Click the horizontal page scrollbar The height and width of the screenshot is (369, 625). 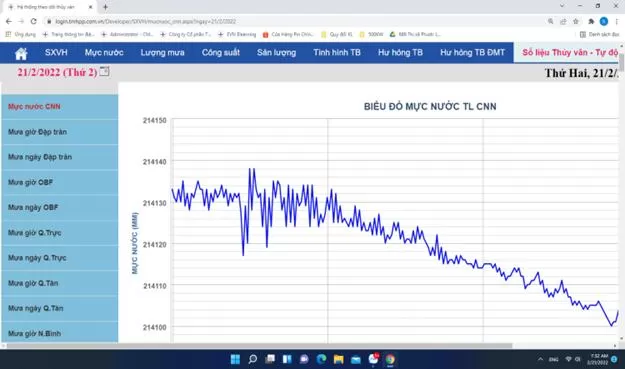(x=259, y=346)
